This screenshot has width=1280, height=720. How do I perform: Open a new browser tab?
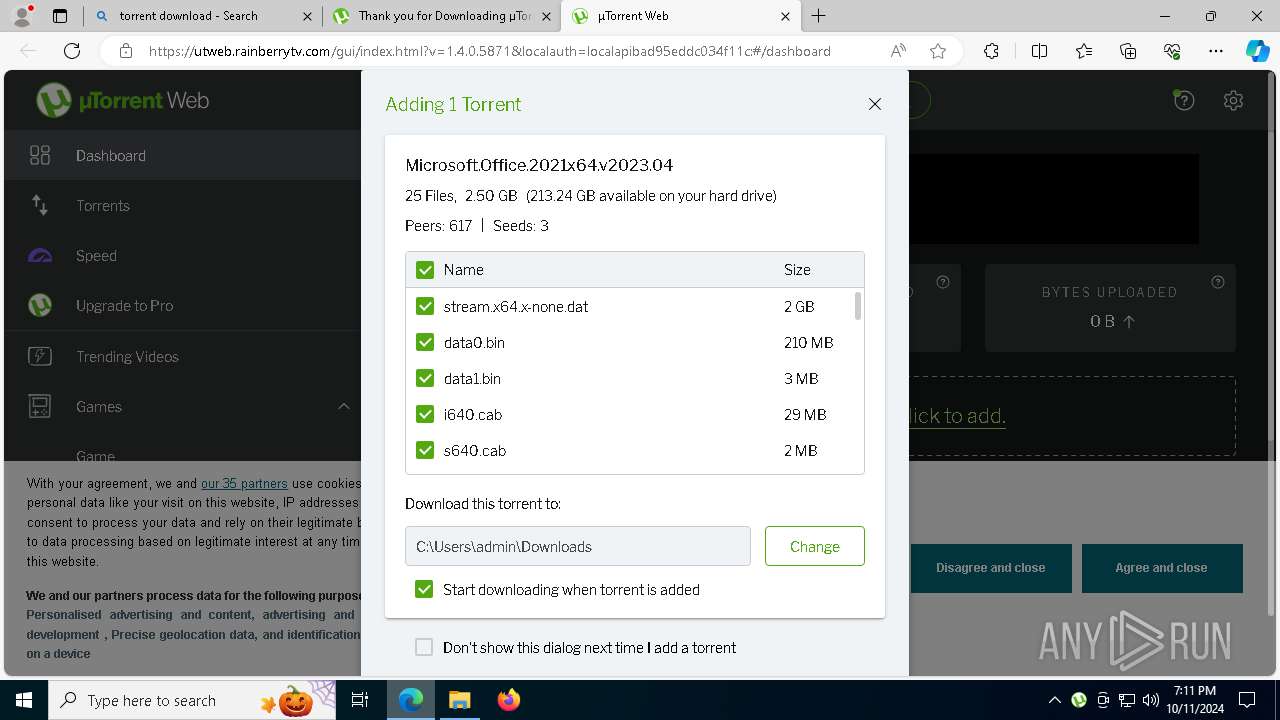pos(818,15)
